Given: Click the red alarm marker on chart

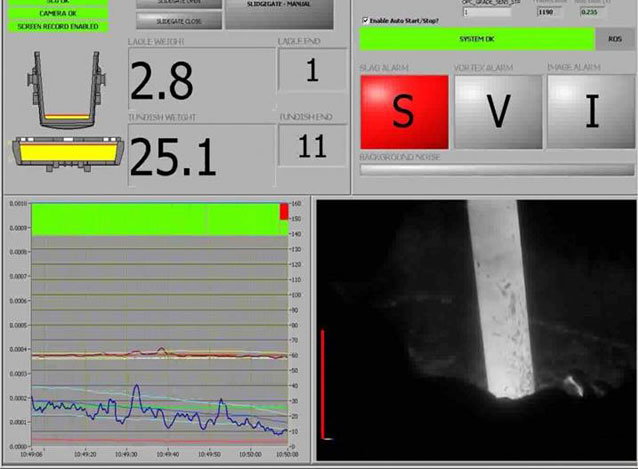Looking at the screenshot, I should [x=284, y=212].
